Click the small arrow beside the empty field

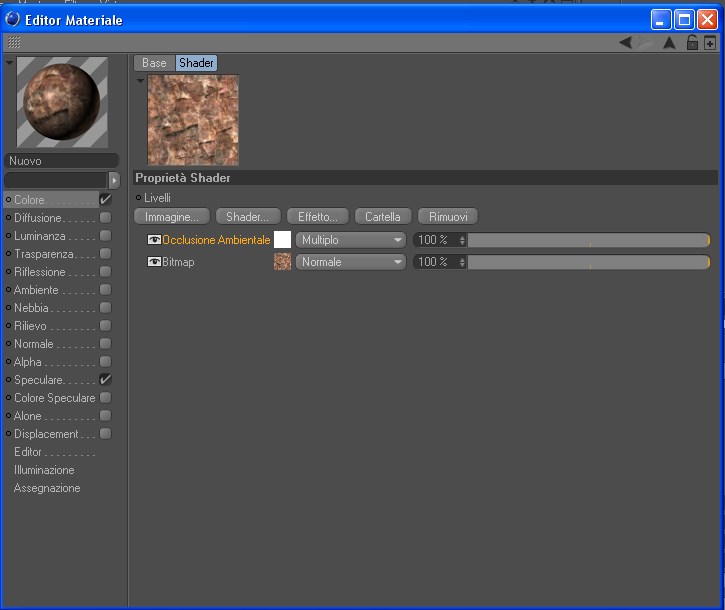(114, 180)
